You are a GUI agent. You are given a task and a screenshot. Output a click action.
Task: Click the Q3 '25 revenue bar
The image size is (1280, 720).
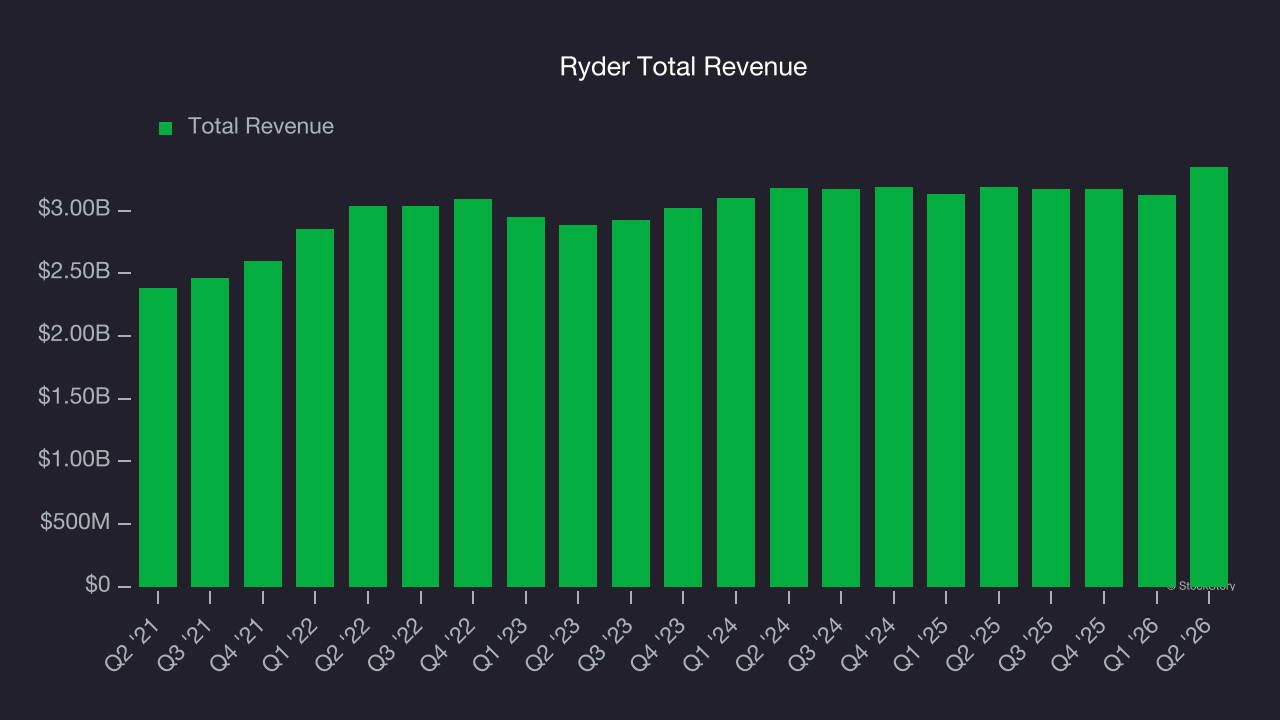coord(1051,388)
